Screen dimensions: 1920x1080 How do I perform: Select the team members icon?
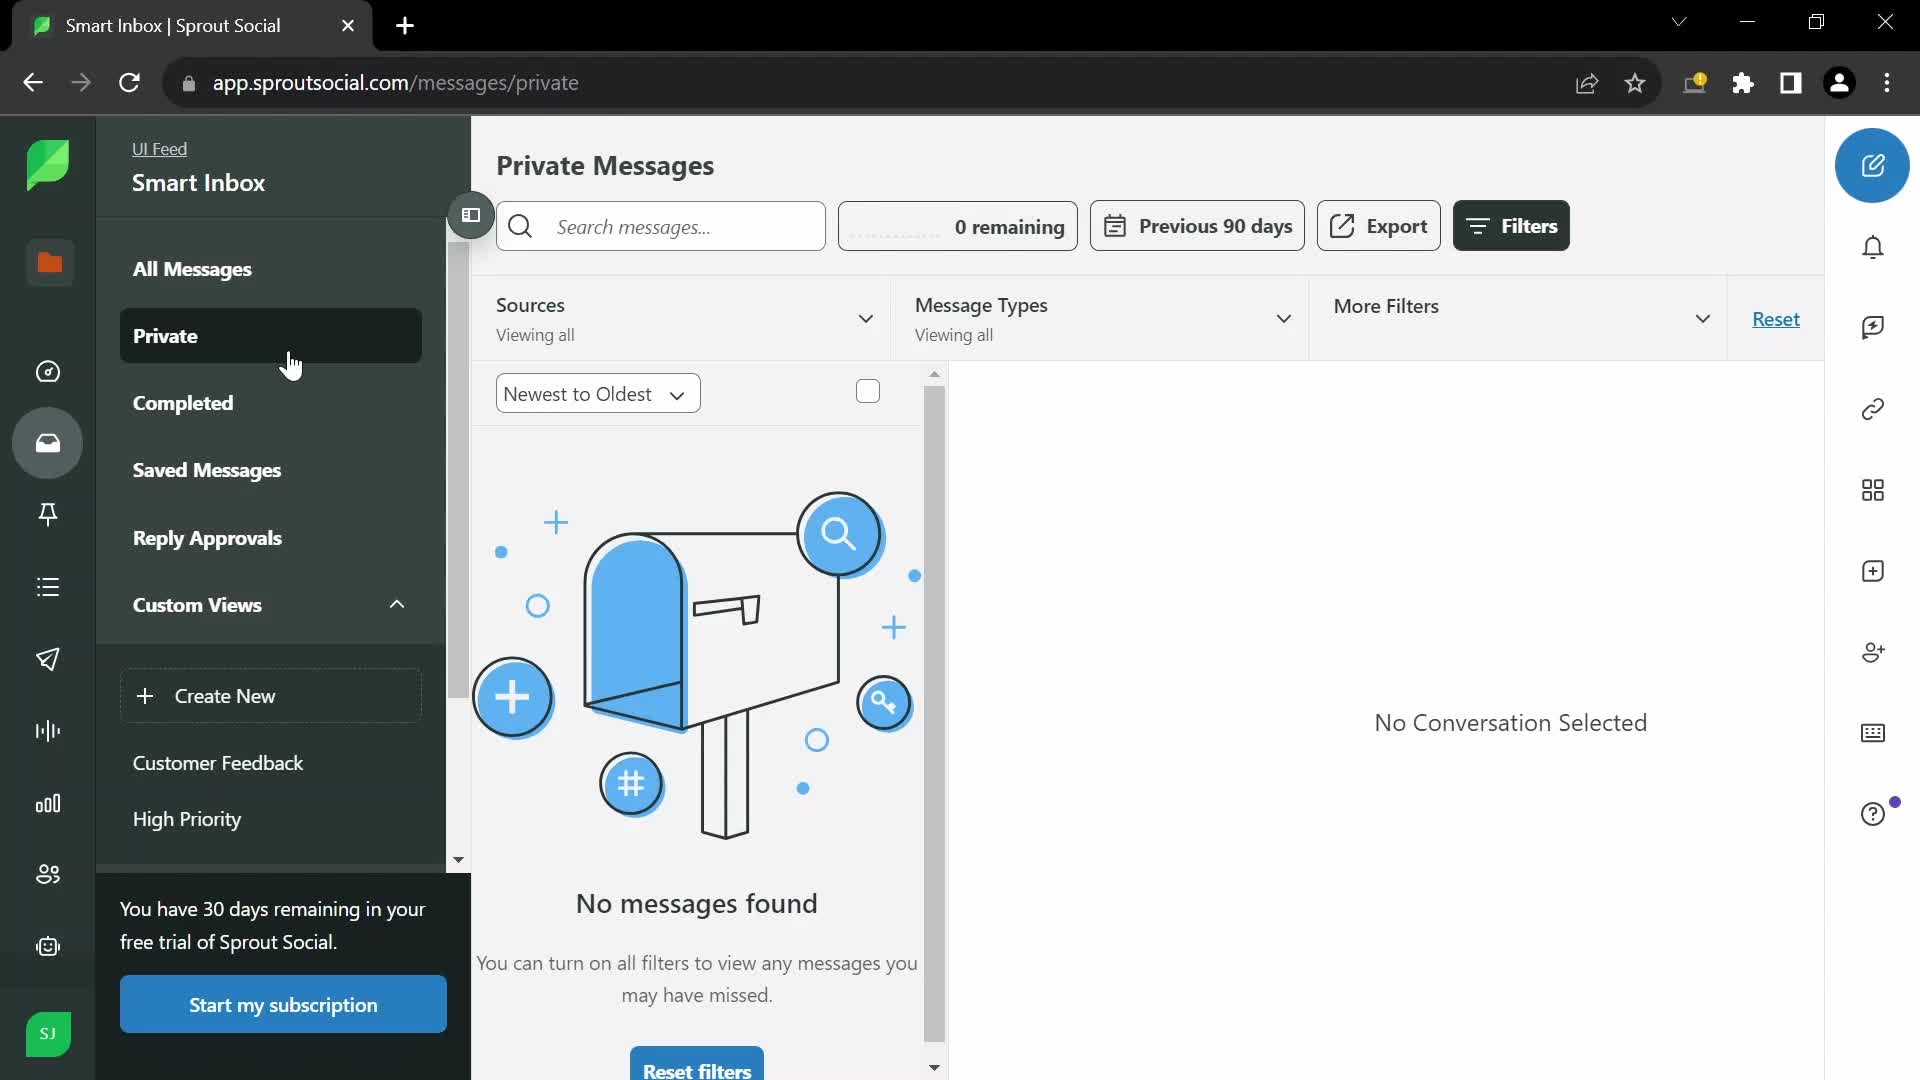pyautogui.click(x=49, y=874)
